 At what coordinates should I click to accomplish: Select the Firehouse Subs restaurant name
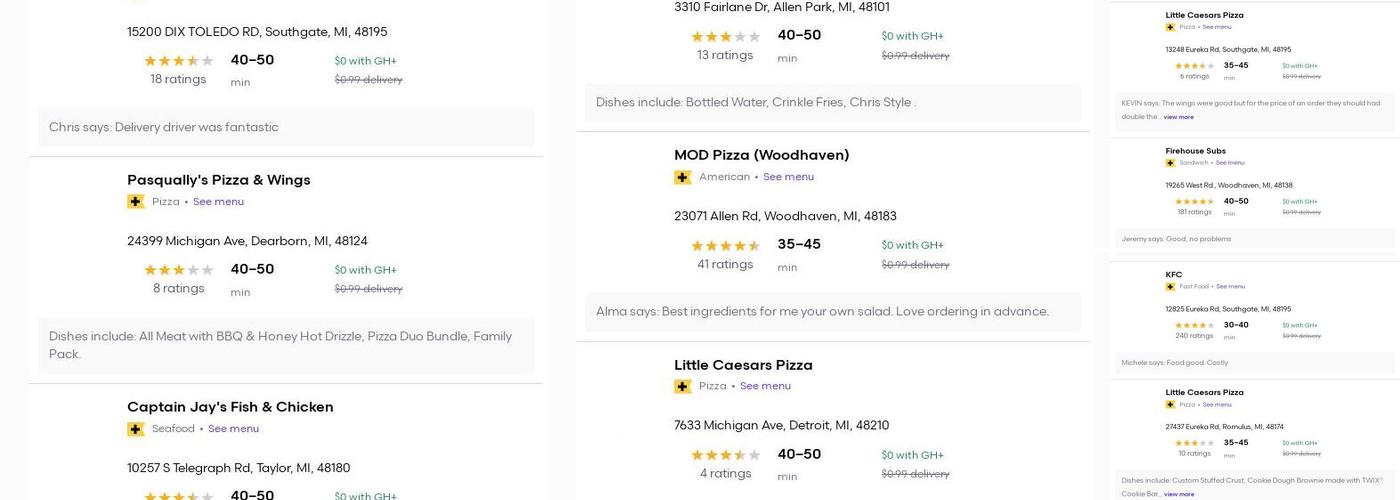coord(1195,151)
